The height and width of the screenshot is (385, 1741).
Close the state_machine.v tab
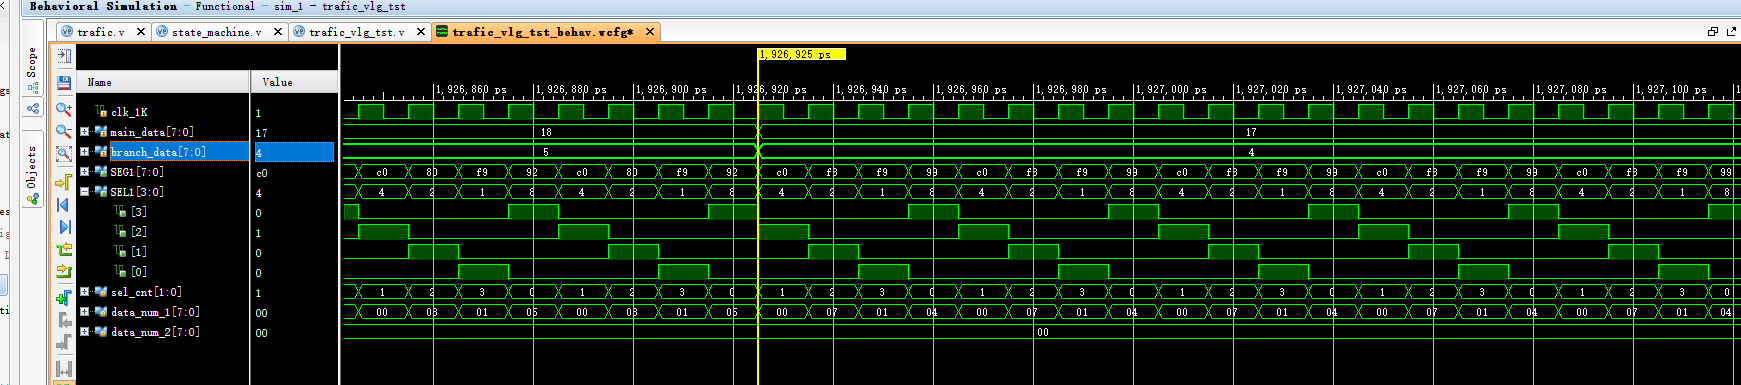coord(278,32)
